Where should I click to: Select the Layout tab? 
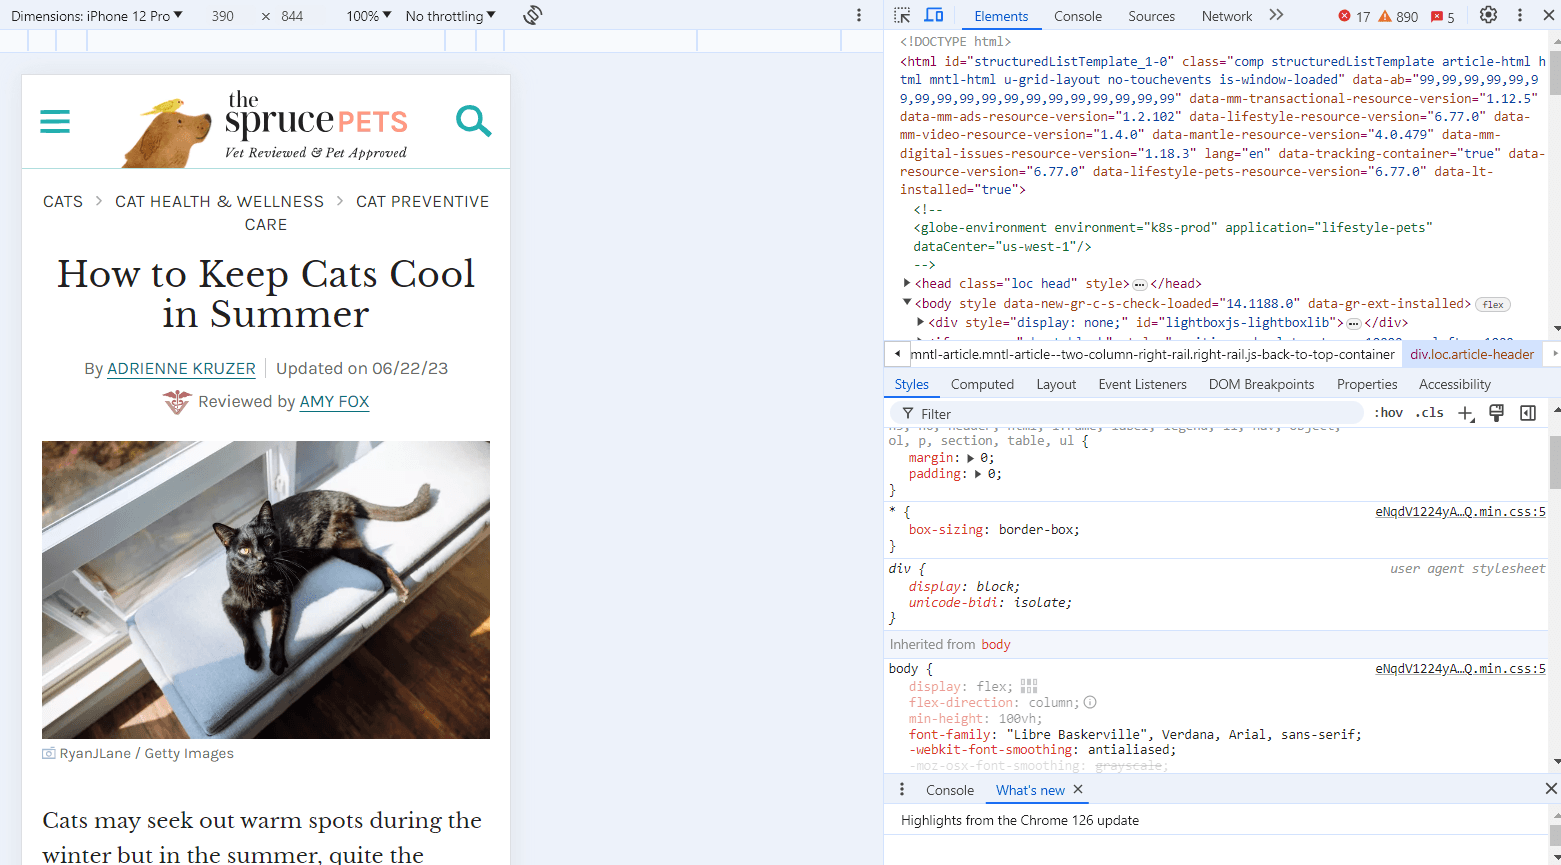[x=1056, y=384]
